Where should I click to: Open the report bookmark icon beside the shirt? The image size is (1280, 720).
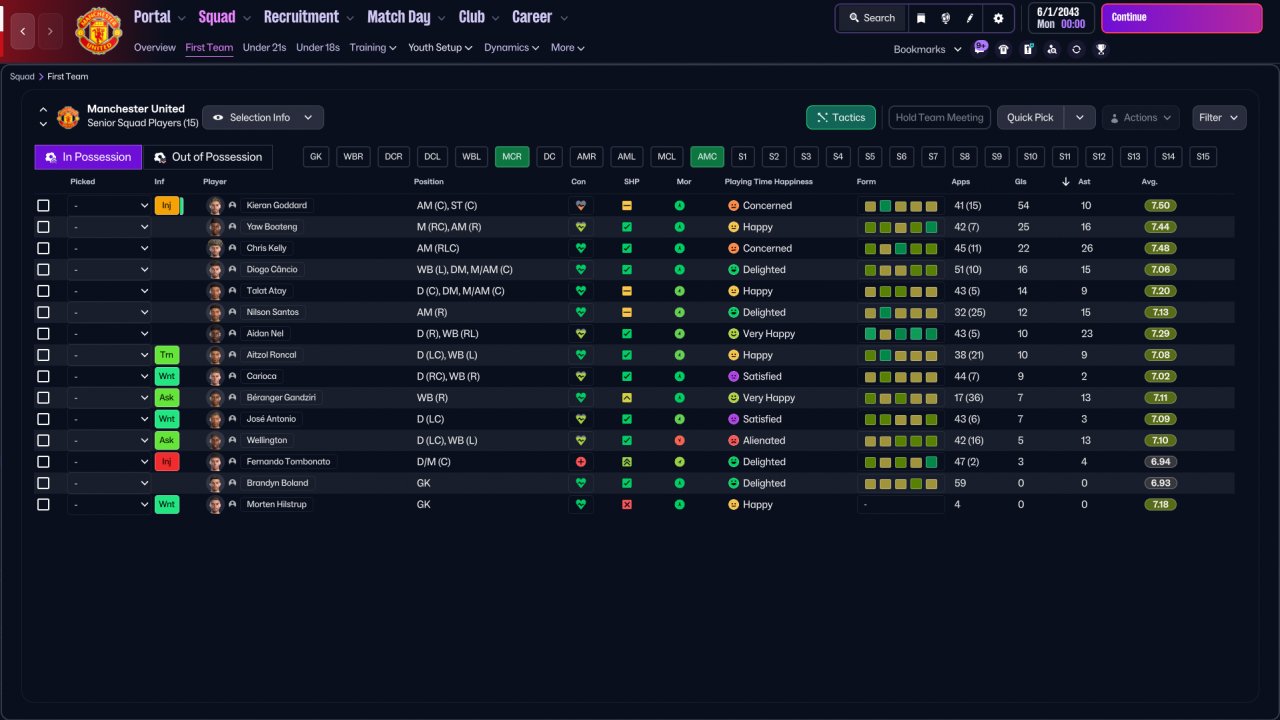[1028, 49]
